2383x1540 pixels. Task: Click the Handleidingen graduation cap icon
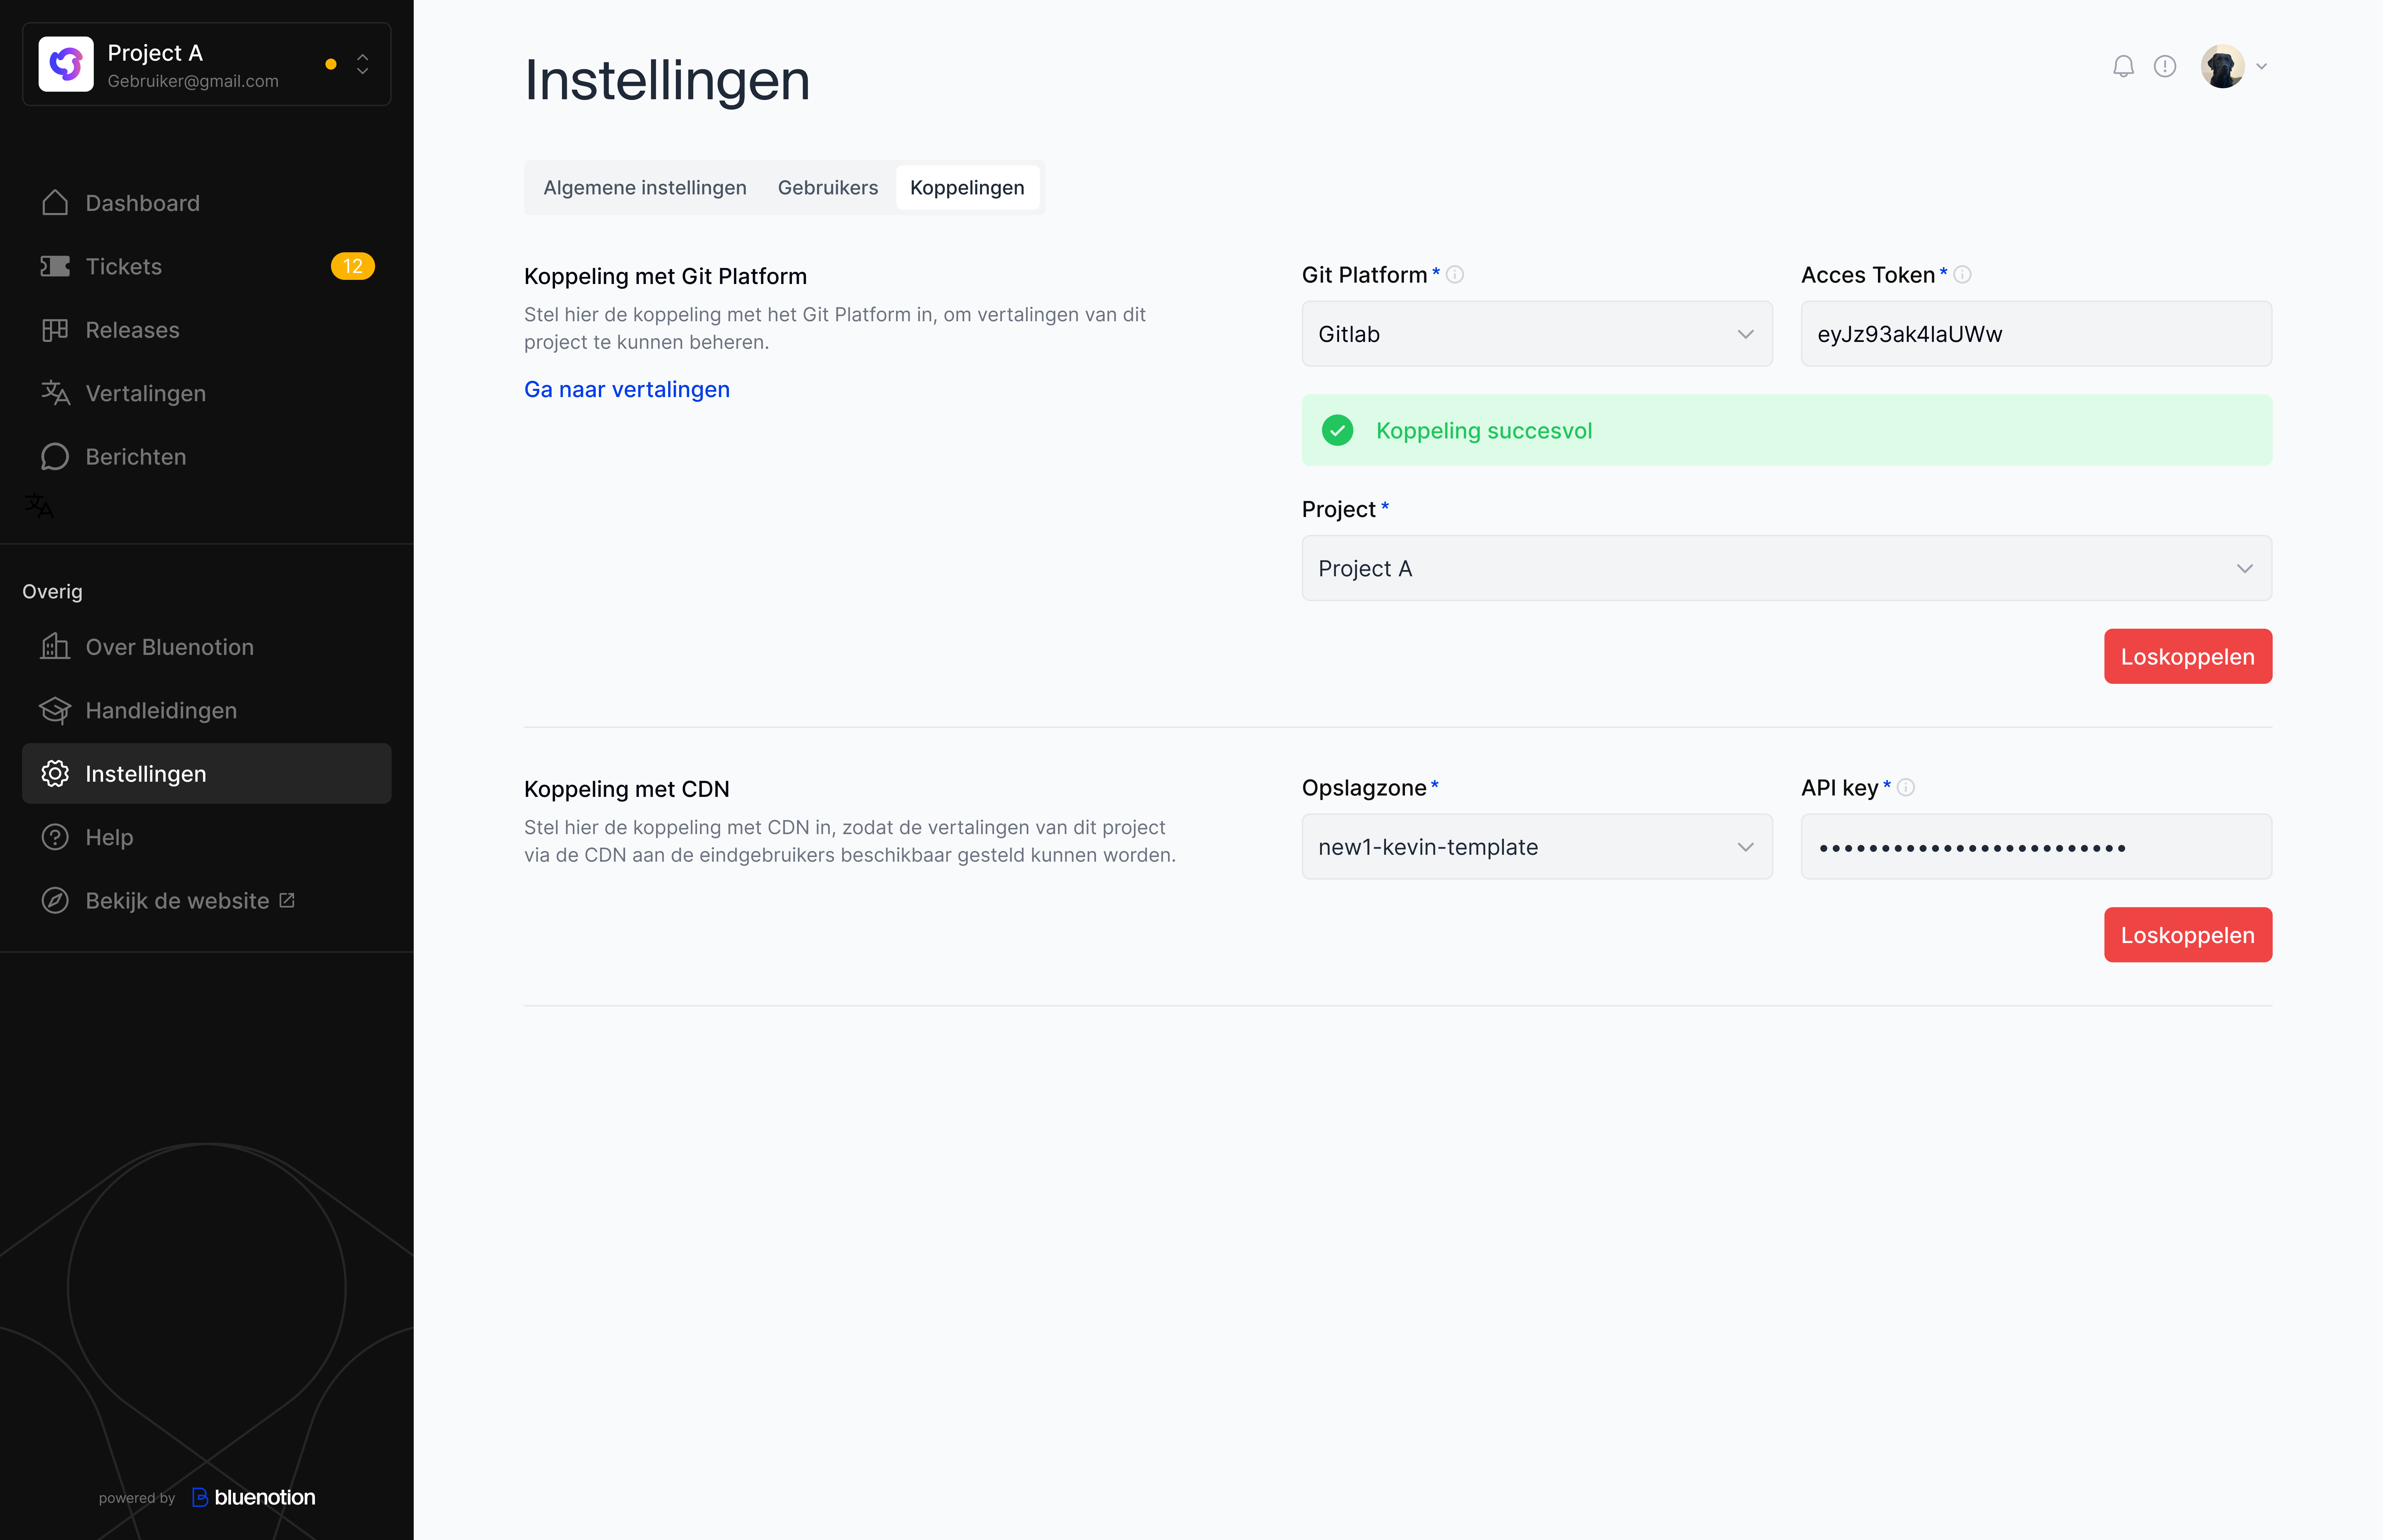56,710
